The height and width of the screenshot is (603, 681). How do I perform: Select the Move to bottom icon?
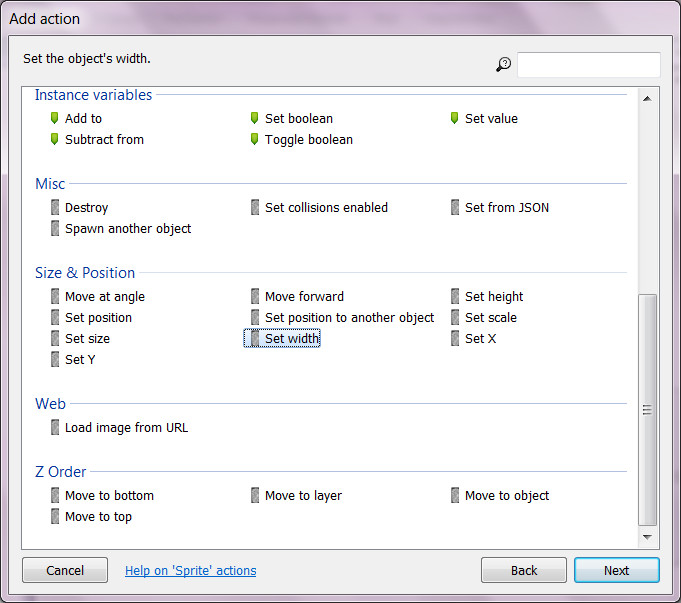pyautogui.click(x=56, y=496)
